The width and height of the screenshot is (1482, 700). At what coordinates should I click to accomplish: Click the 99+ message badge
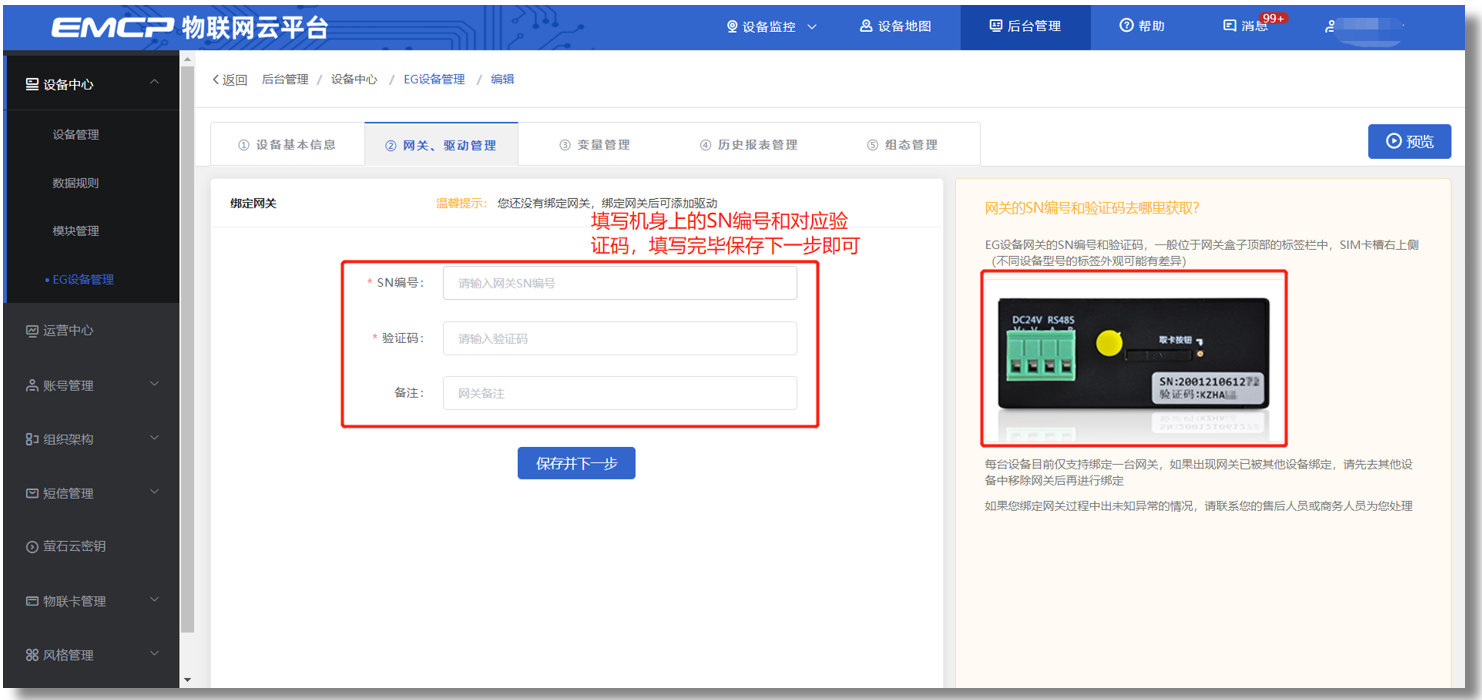coord(1273,18)
